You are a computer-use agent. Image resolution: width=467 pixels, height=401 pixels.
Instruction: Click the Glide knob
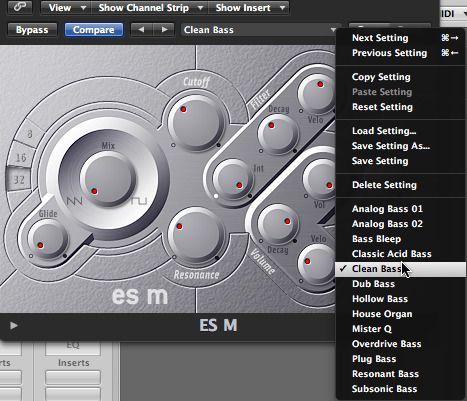(48, 239)
